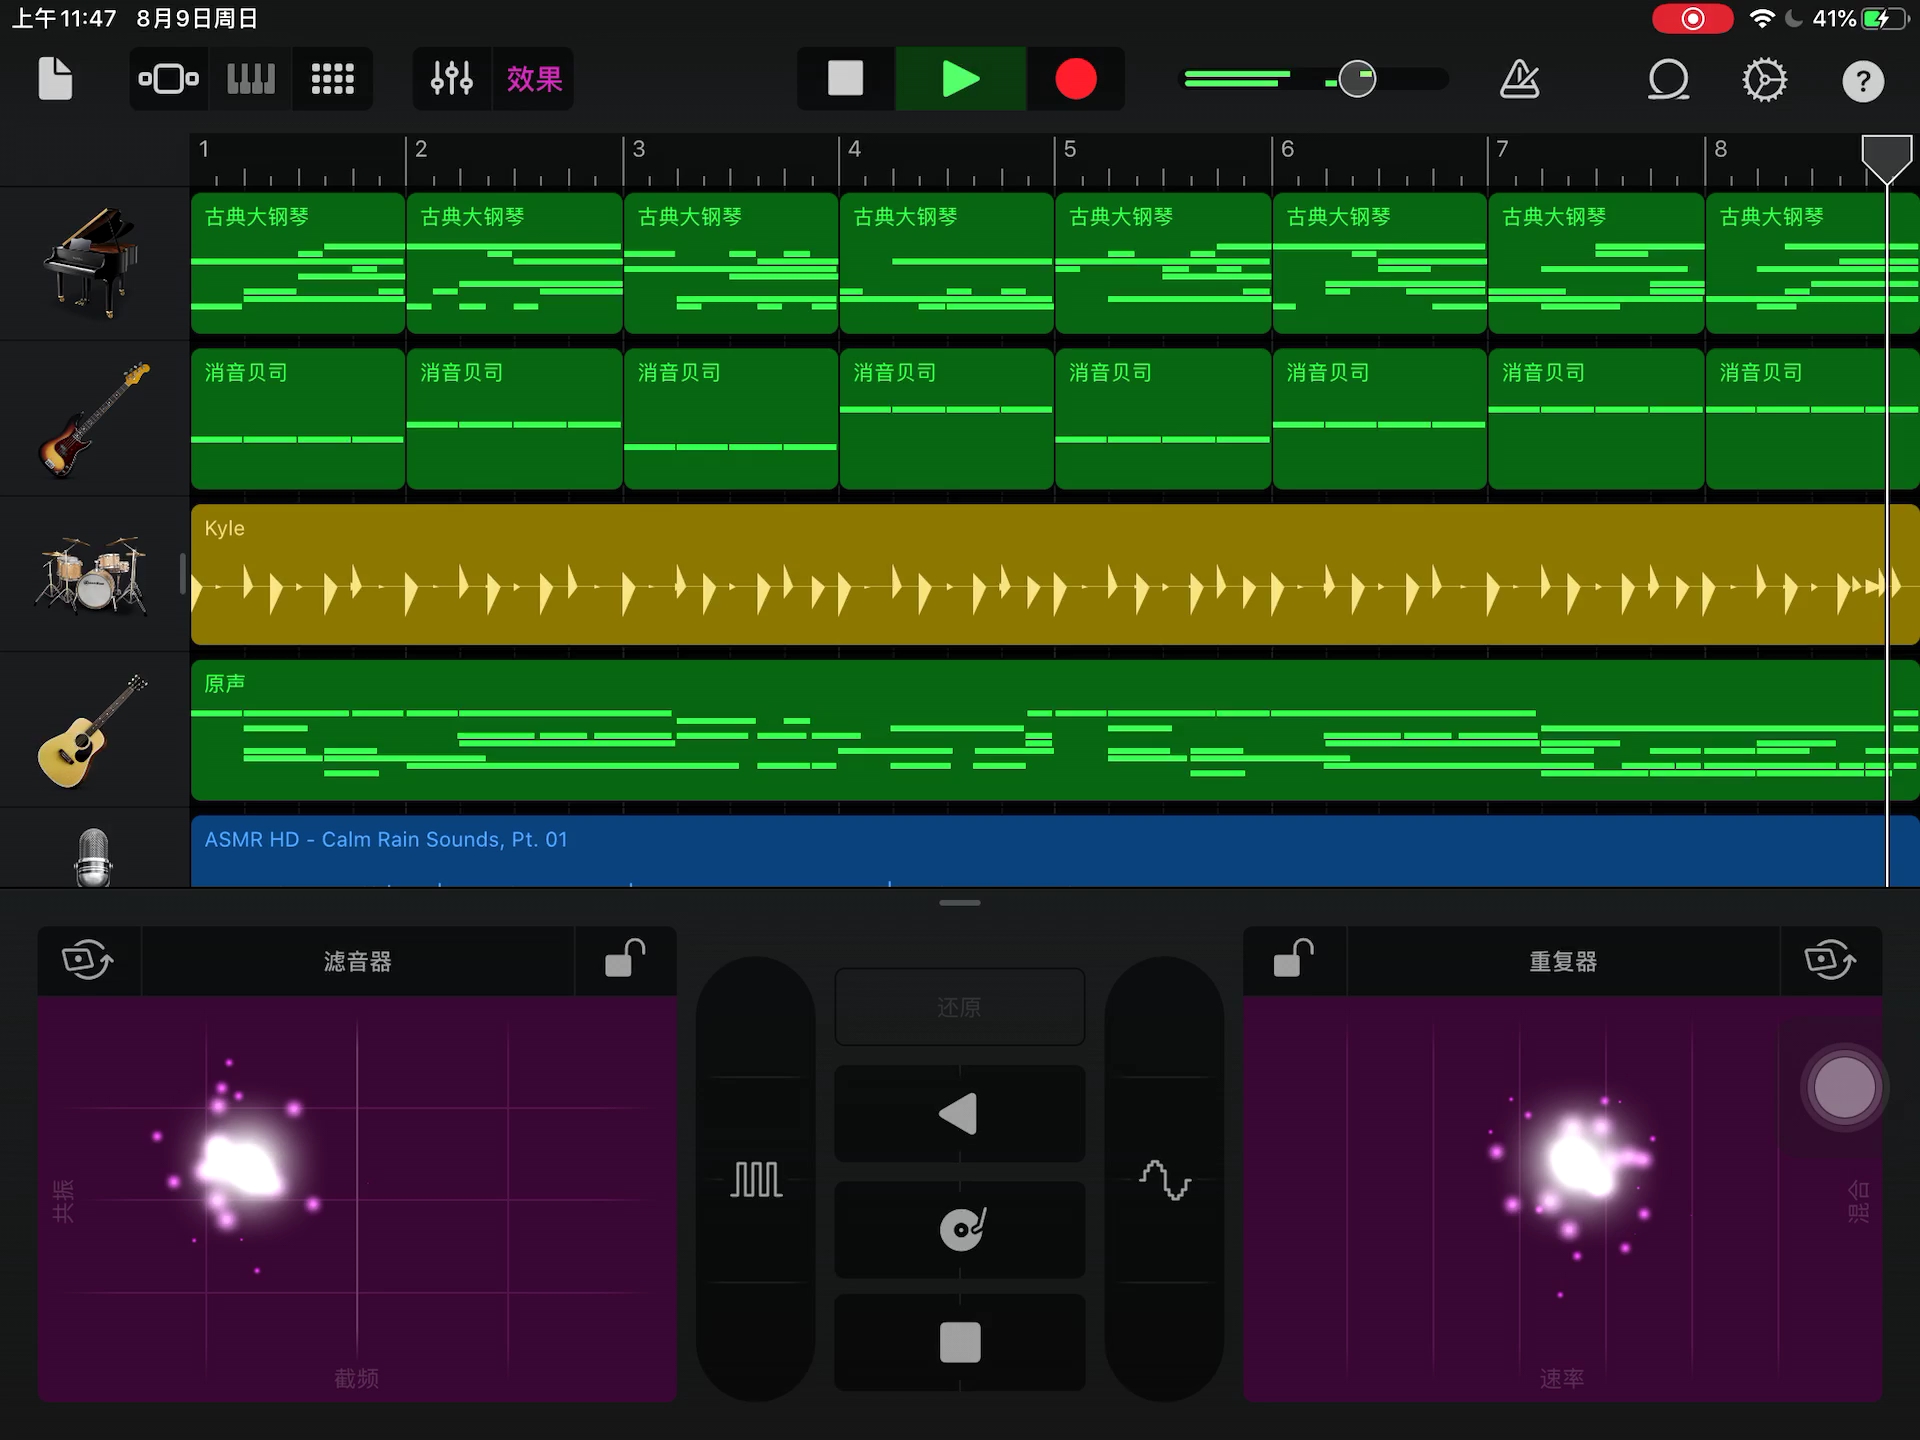Start recording with red record button
The width and height of the screenshot is (1920, 1440).
pyautogui.click(x=1076, y=79)
